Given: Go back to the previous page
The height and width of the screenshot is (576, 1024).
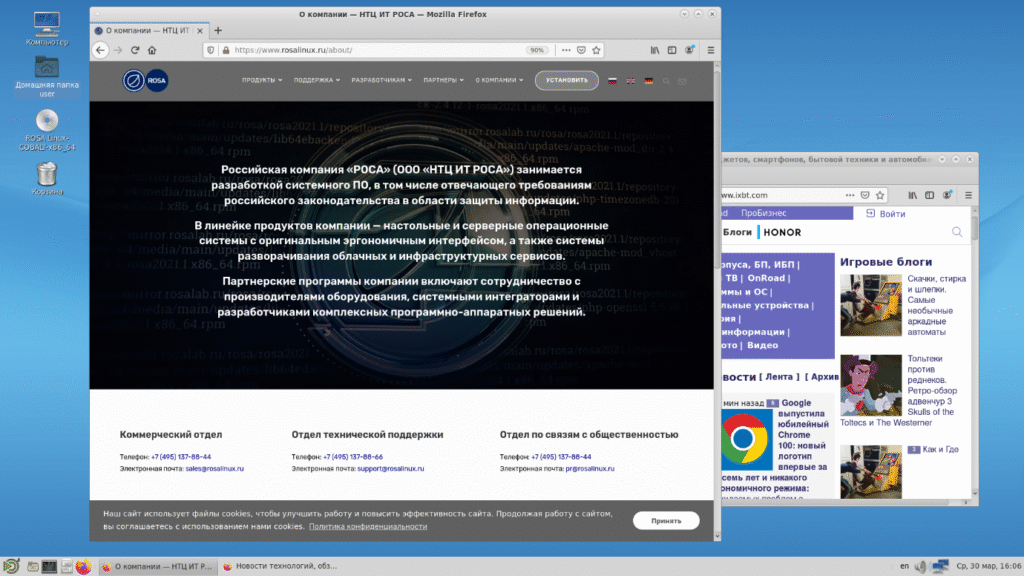Looking at the screenshot, I should 101,50.
